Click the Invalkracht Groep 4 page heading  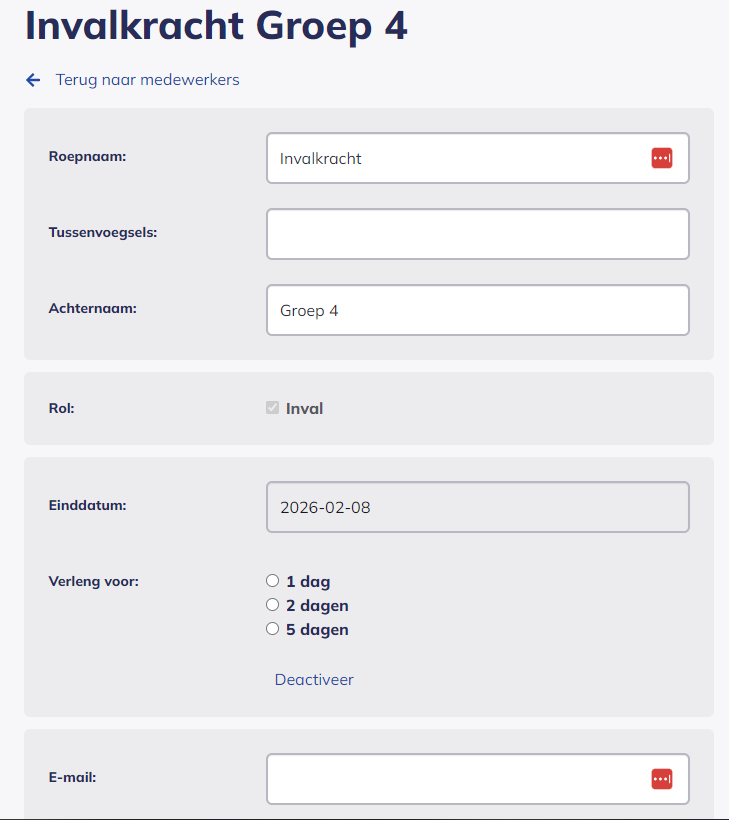[x=216, y=26]
